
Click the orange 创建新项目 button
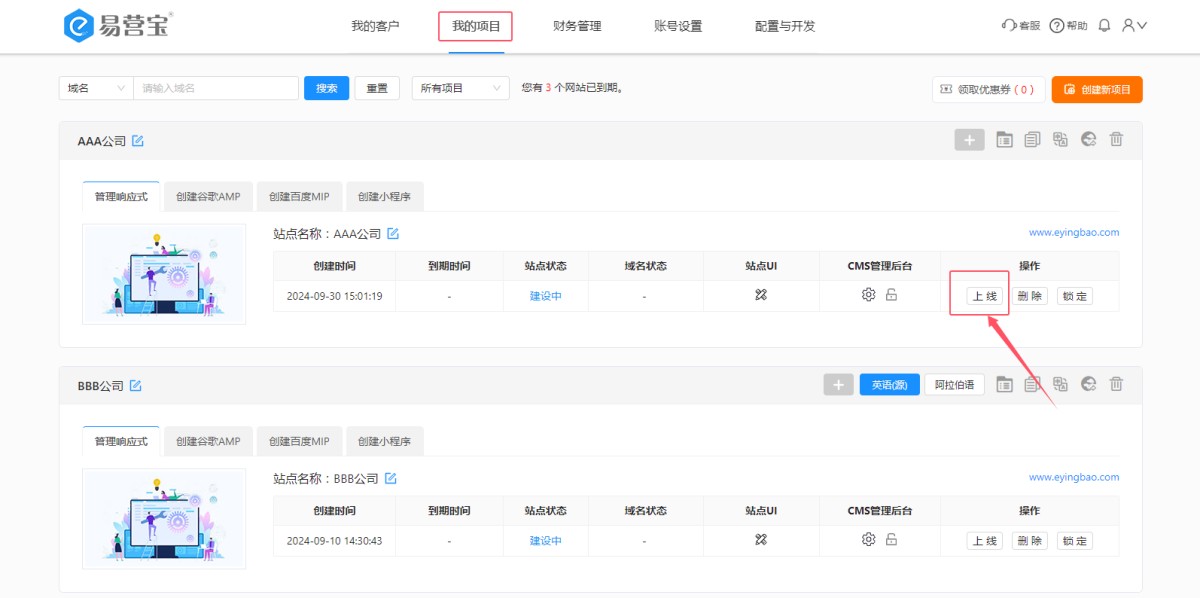point(1096,89)
